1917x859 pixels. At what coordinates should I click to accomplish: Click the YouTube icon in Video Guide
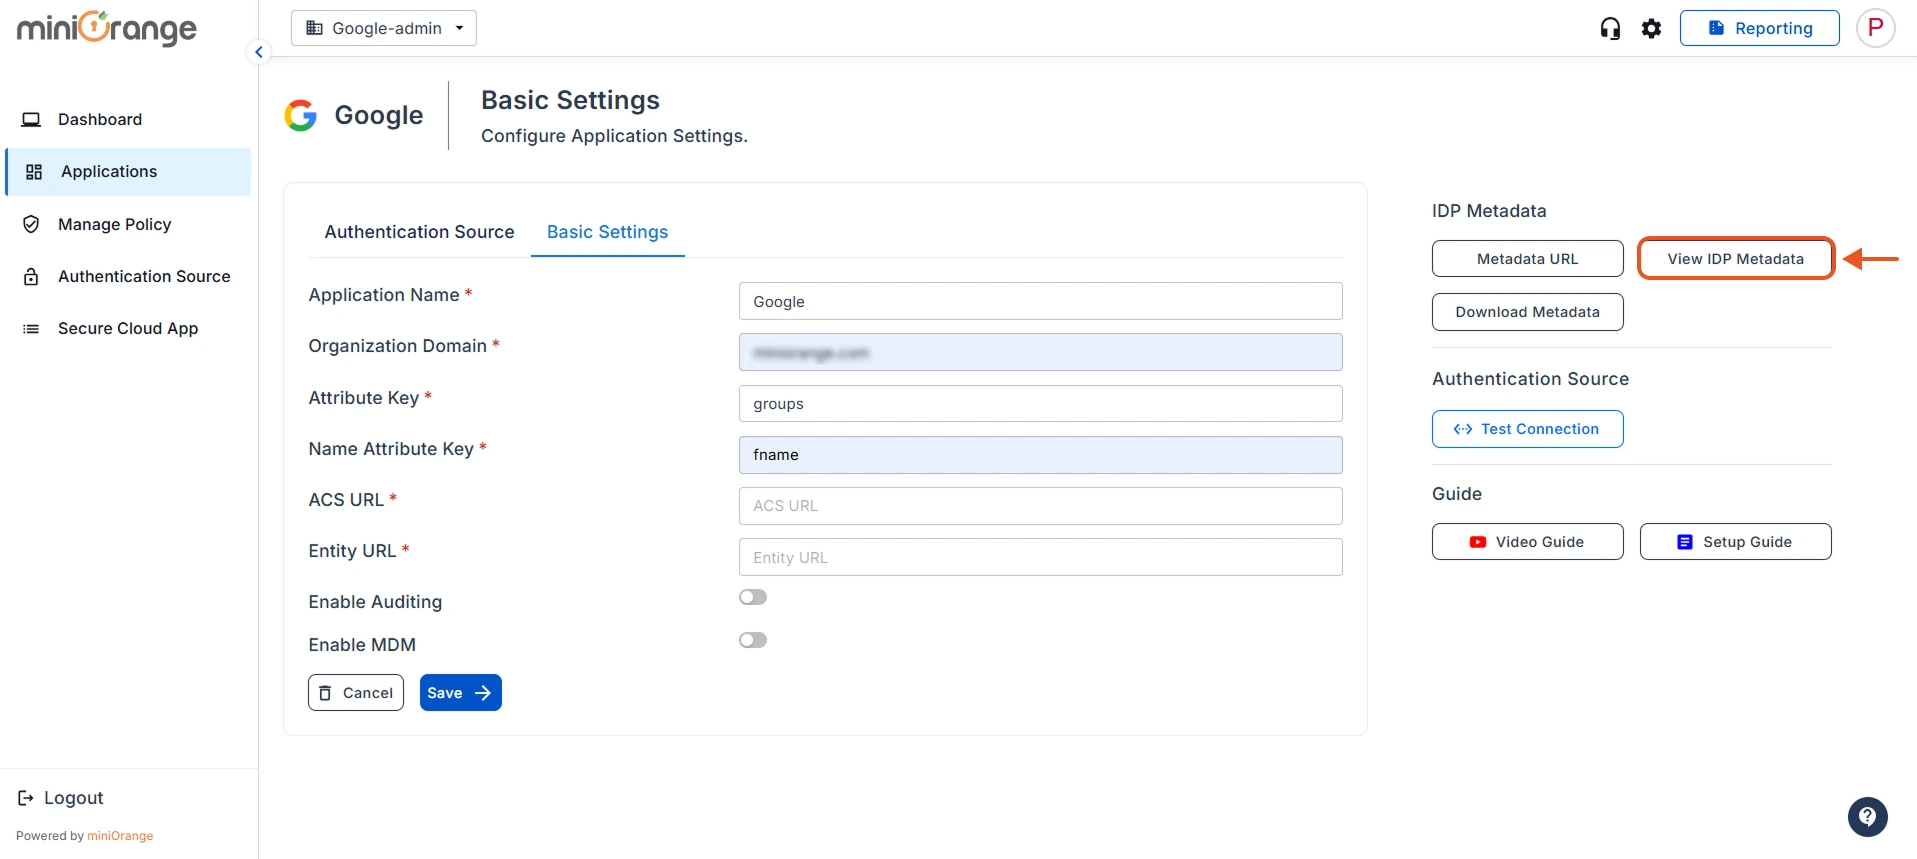coord(1478,542)
